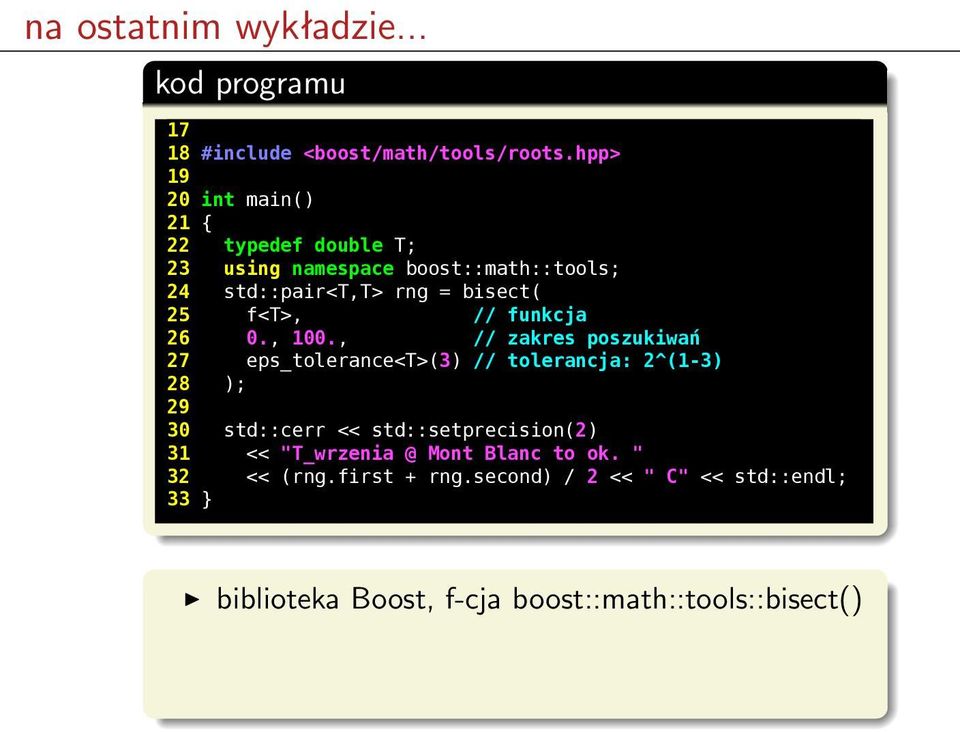Click the "typedef" keyword on line 22

[x=263, y=245]
